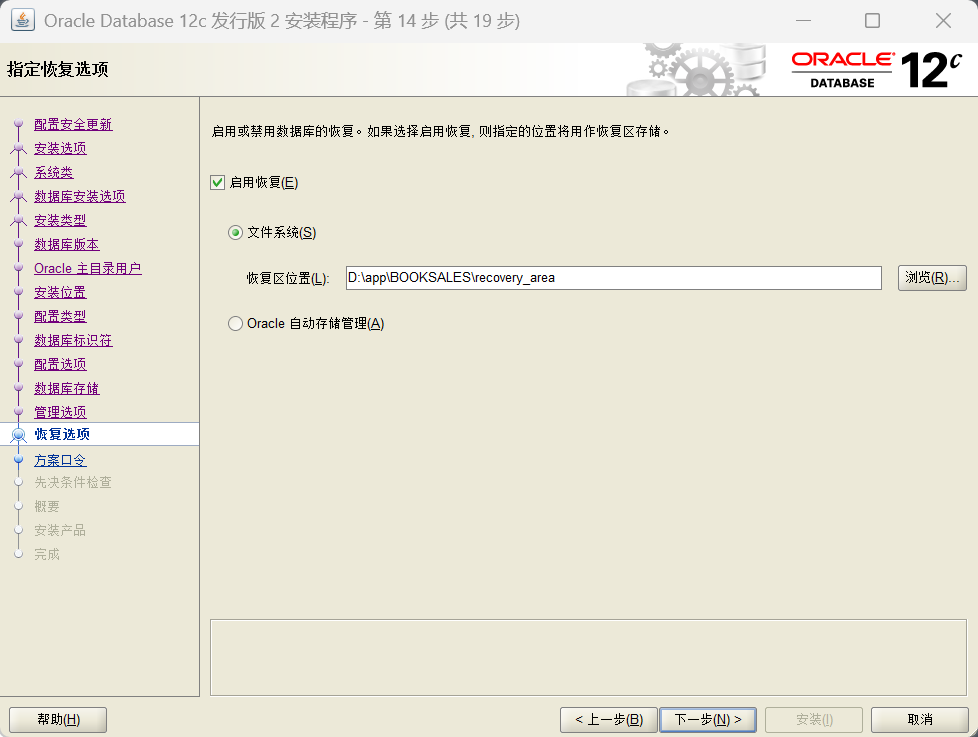Close the installer window
Viewport: 978px width, 737px height.
pyautogui.click(x=943, y=21)
